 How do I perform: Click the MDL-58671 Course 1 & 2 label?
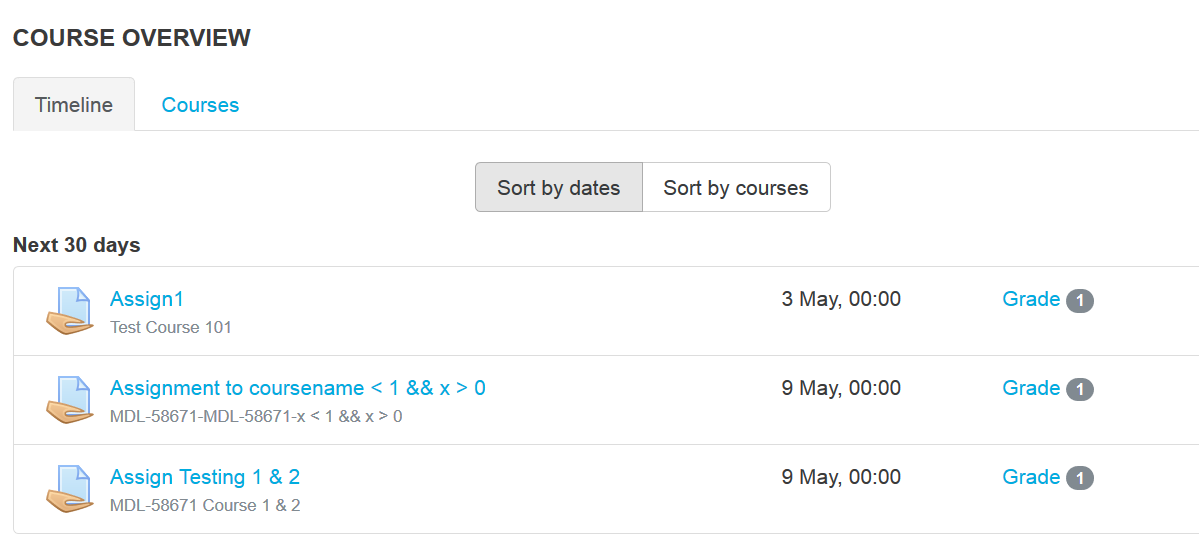(x=205, y=505)
